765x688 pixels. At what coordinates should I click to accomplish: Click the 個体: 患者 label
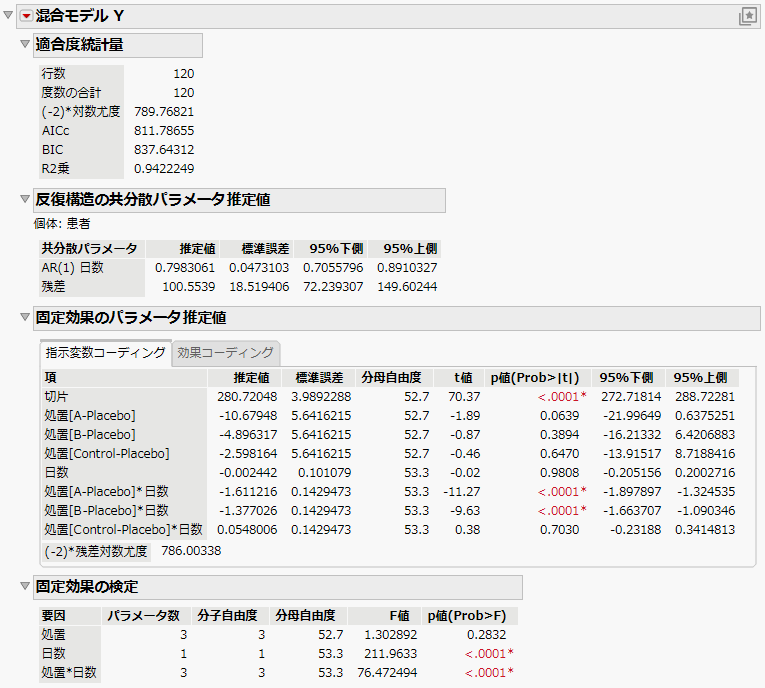click(x=62, y=224)
